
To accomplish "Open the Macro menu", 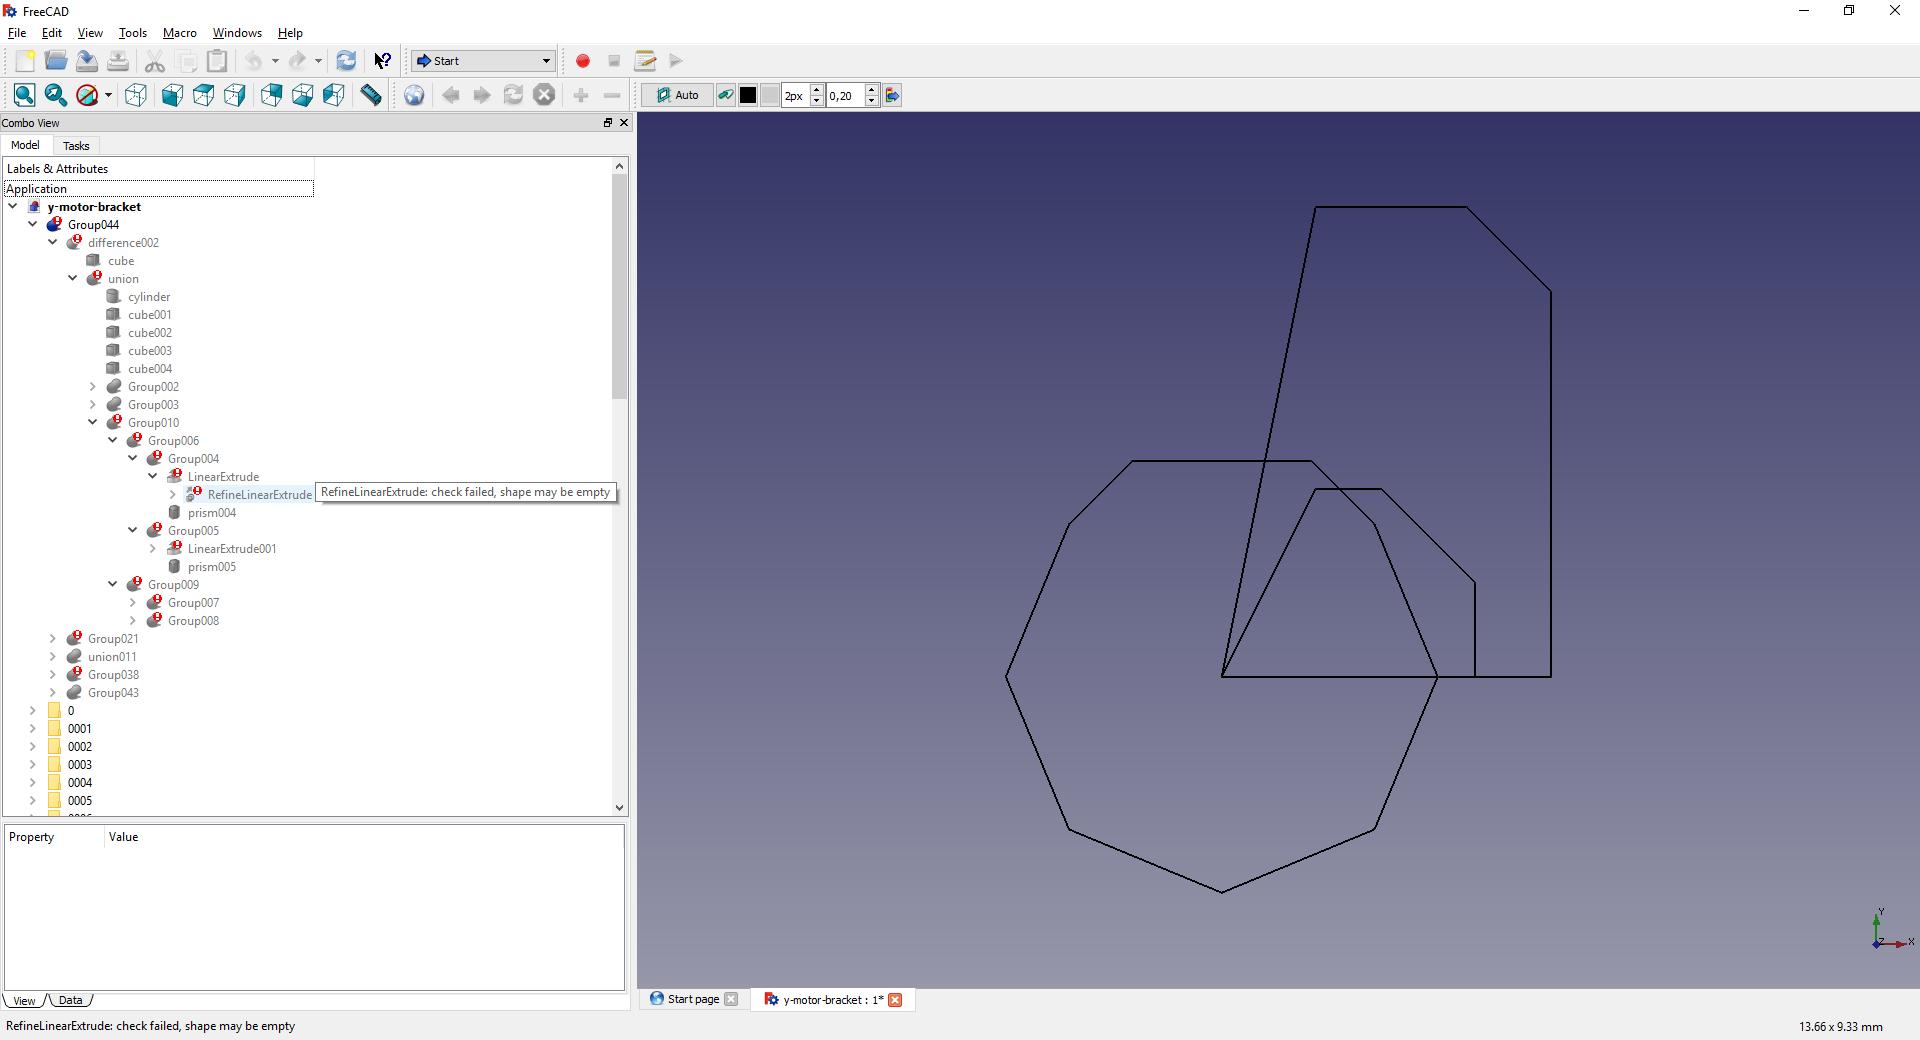I will click(179, 33).
